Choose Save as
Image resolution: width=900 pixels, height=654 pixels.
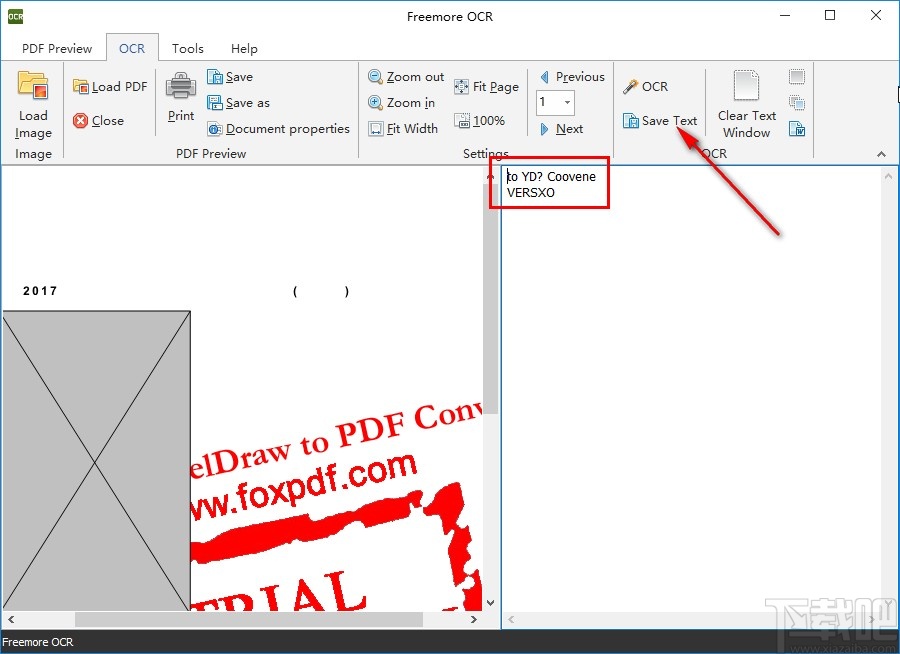coord(238,103)
